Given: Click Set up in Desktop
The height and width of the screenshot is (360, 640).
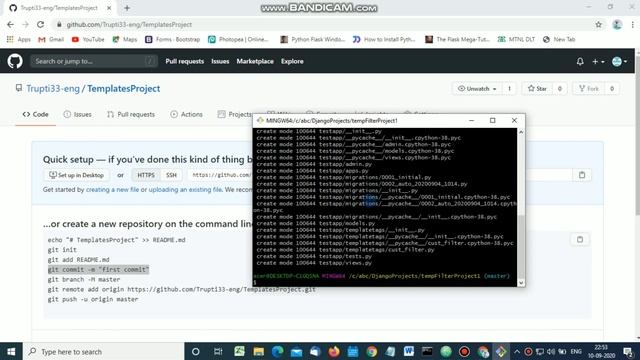Looking at the screenshot, I should pos(76,175).
